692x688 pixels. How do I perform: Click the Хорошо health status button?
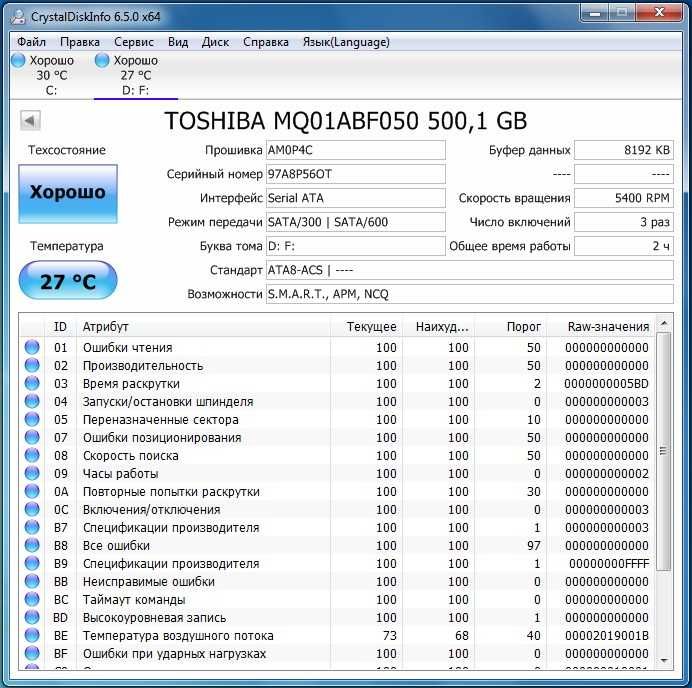point(68,194)
